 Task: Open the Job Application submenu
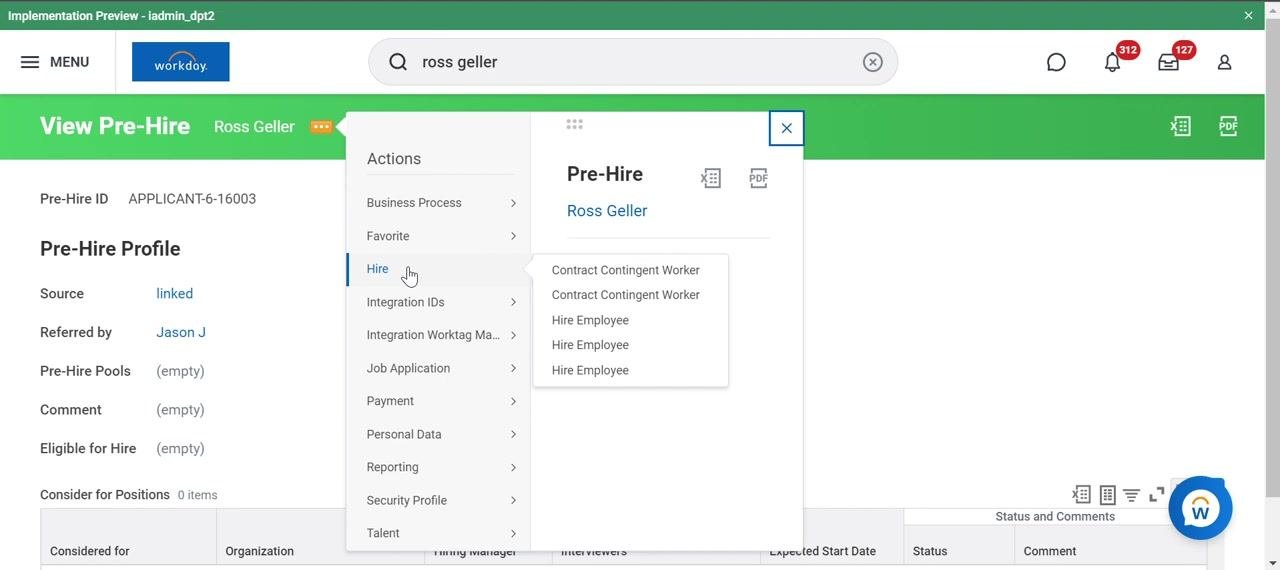[x=440, y=368]
